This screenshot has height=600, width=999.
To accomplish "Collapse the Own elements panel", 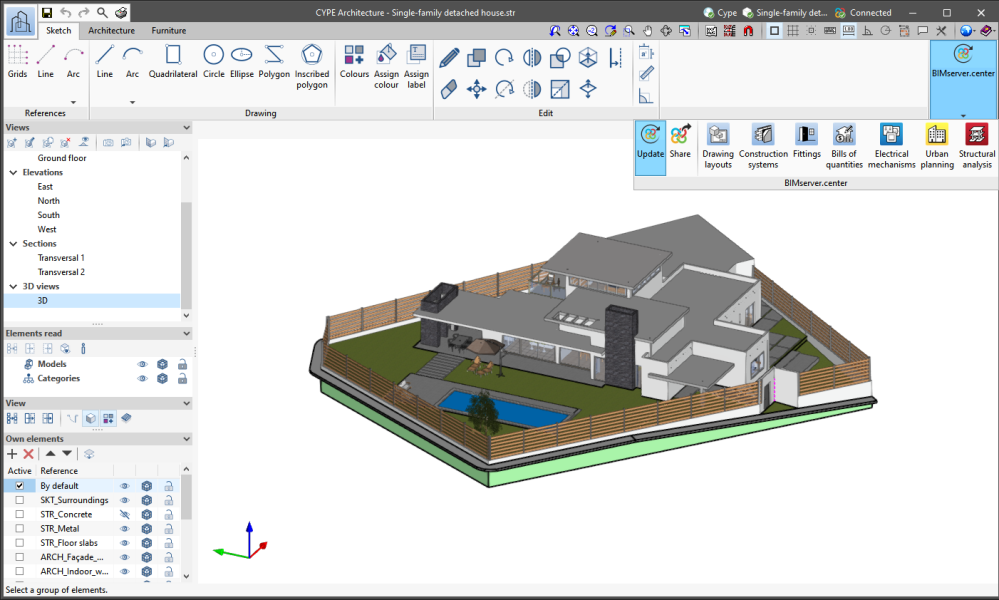I will [x=186, y=439].
